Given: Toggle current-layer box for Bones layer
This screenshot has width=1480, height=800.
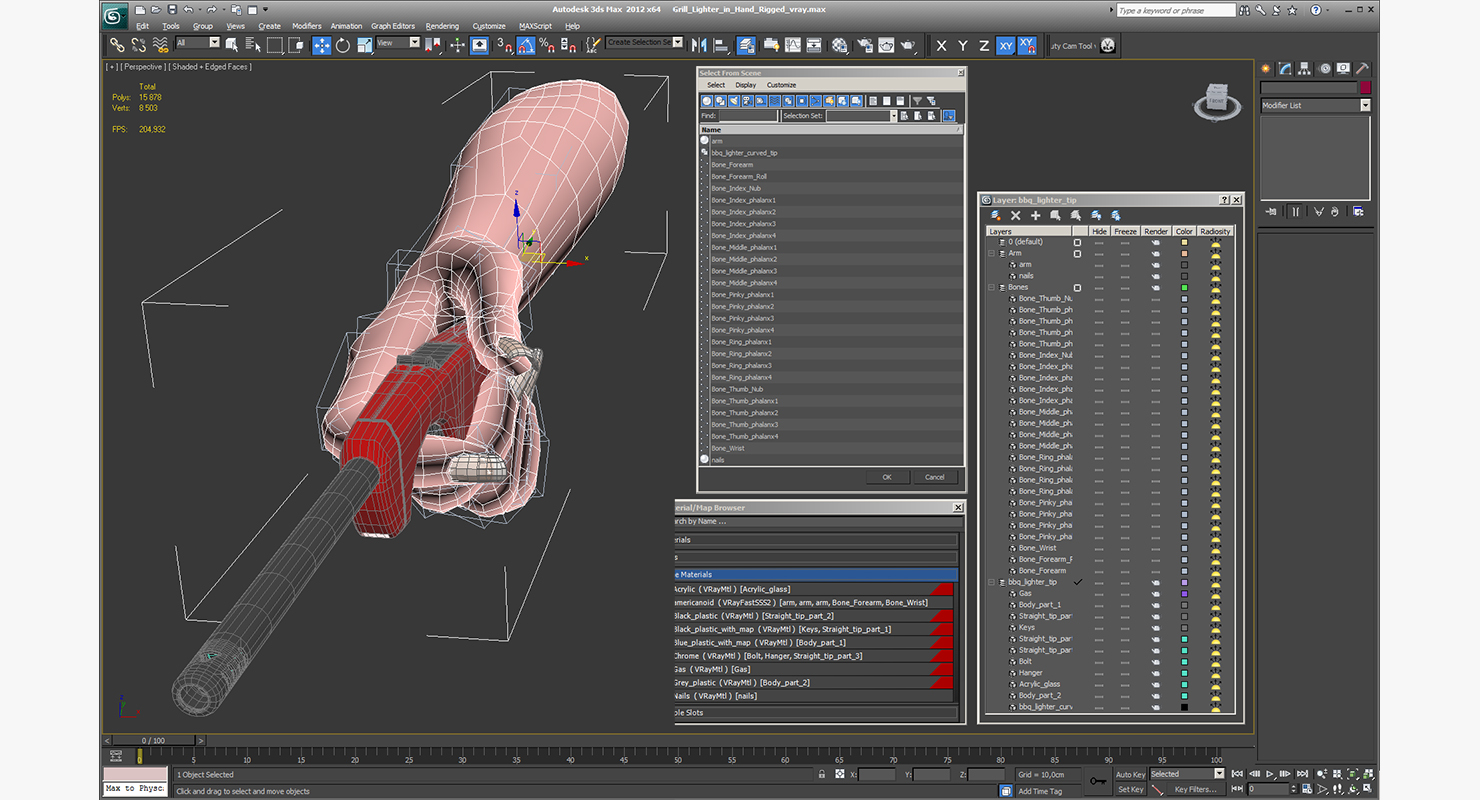Looking at the screenshot, I should click(x=1077, y=288).
